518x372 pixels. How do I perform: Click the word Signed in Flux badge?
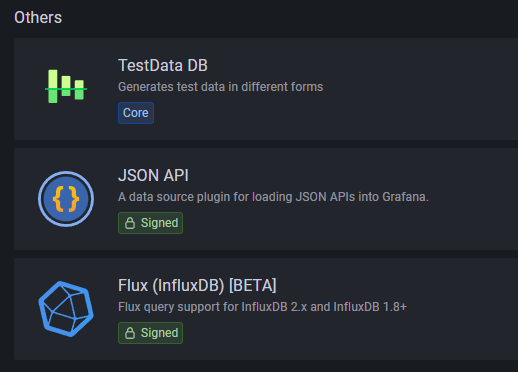pyautogui.click(x=159, y=333)
